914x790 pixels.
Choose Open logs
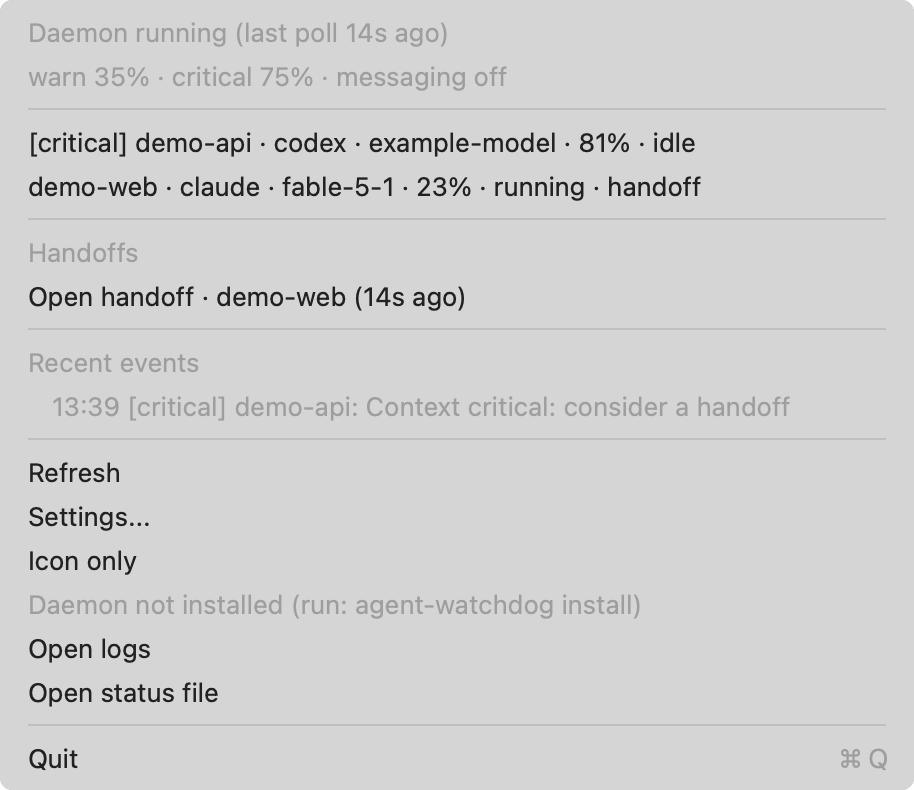pyautogui.click(x=457, y=649)
